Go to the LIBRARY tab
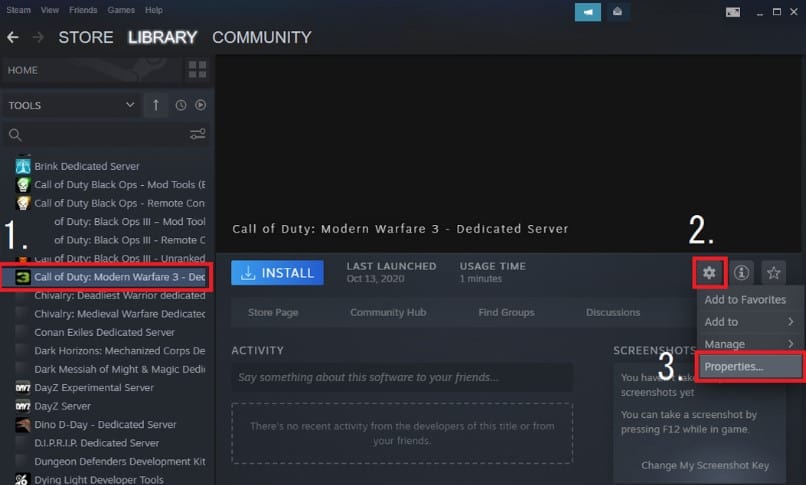Image resolution: width=806 pixels, height=485 pixels. [x=162, y=38]
